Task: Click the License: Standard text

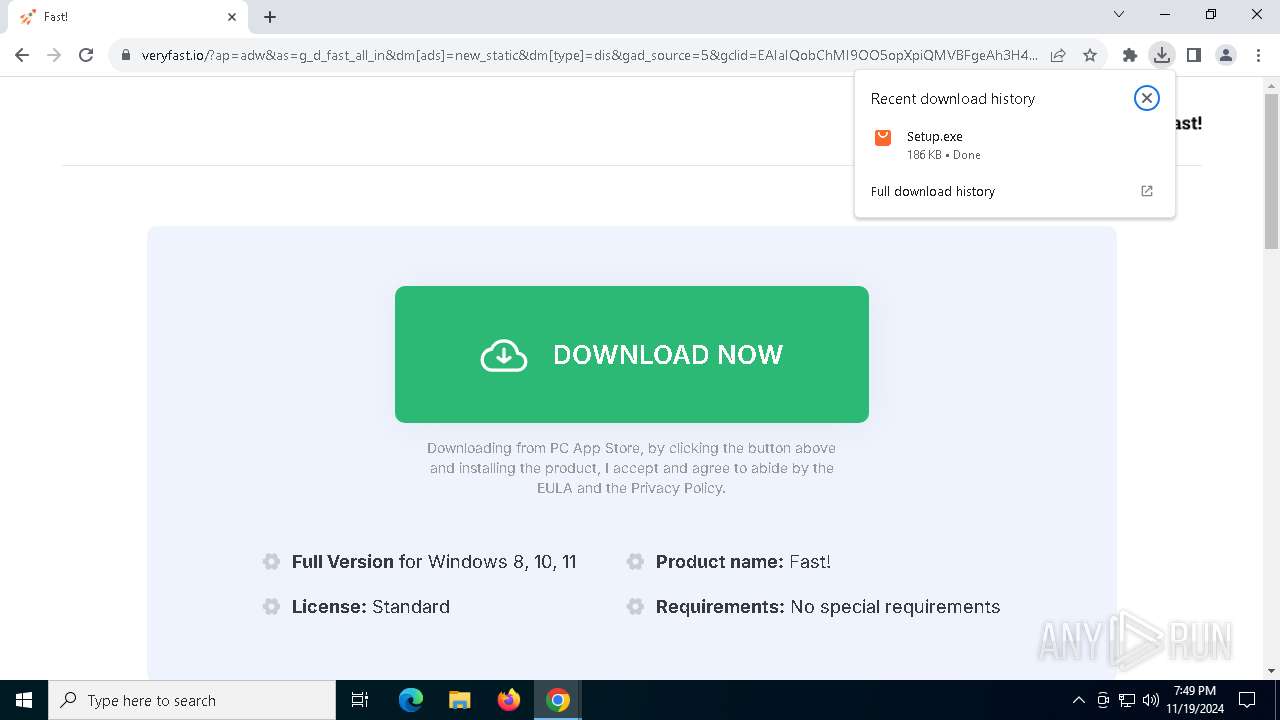Action: pos(371,607)
